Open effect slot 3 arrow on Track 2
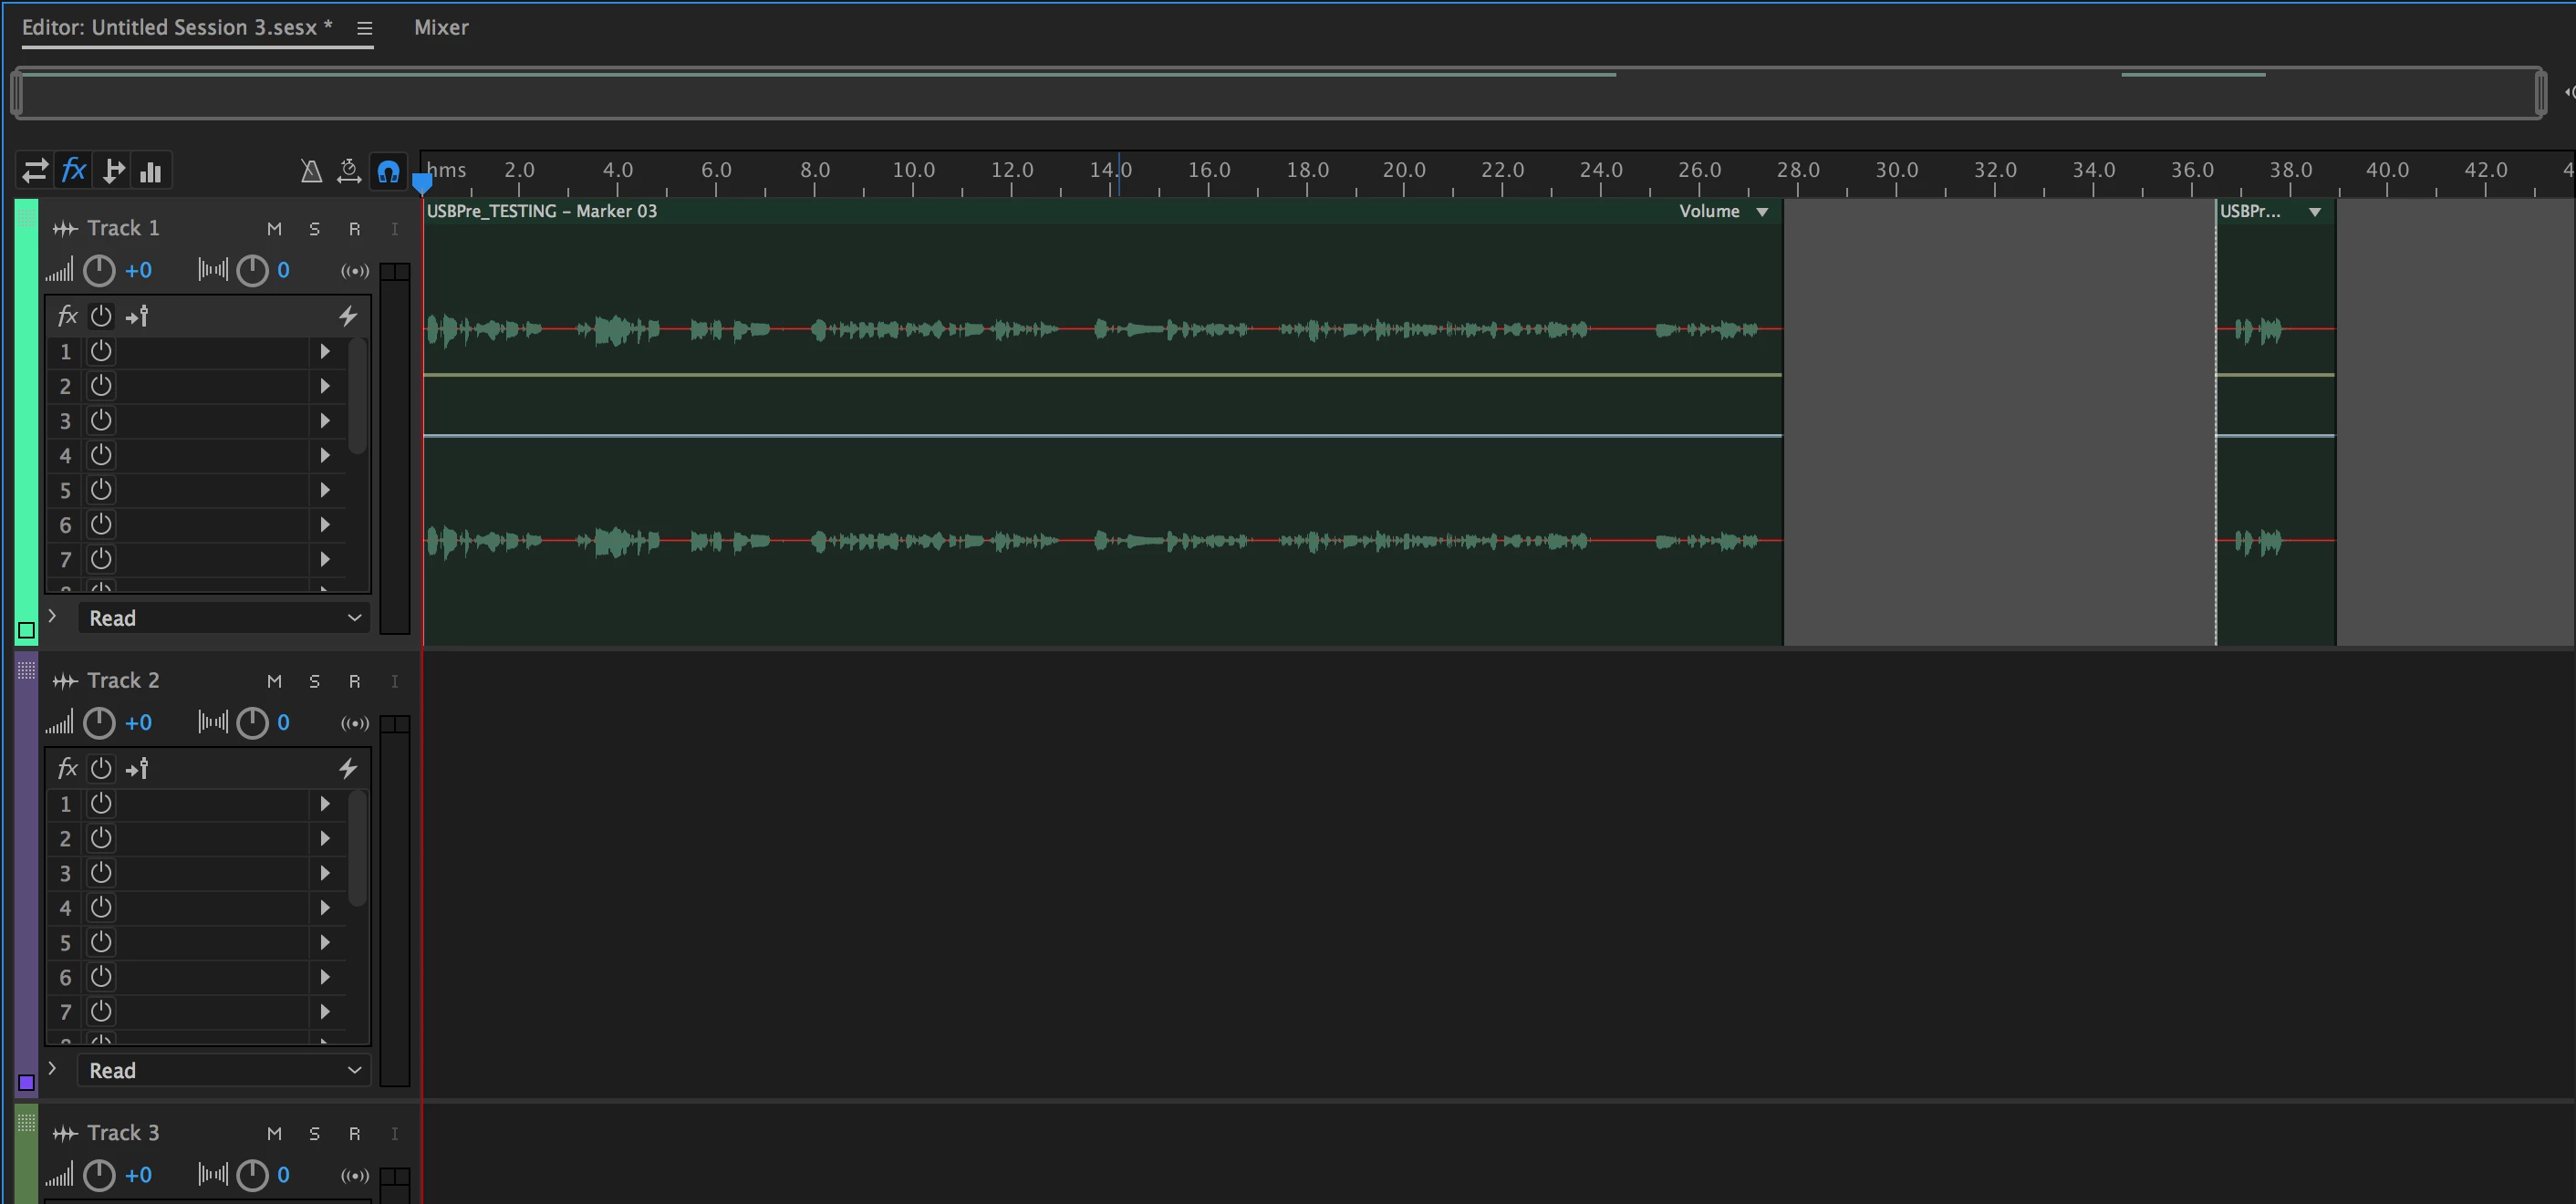This screenshot has height=1204, width=2576. pyautogui.click(x=324, y=873)
